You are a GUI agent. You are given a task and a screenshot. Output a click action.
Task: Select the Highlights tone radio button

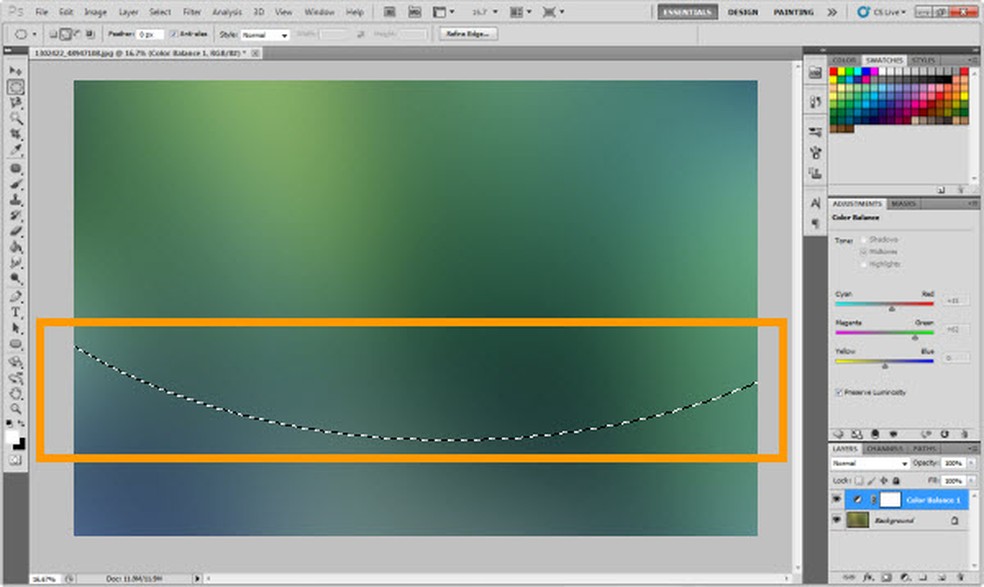pos(864,264)
